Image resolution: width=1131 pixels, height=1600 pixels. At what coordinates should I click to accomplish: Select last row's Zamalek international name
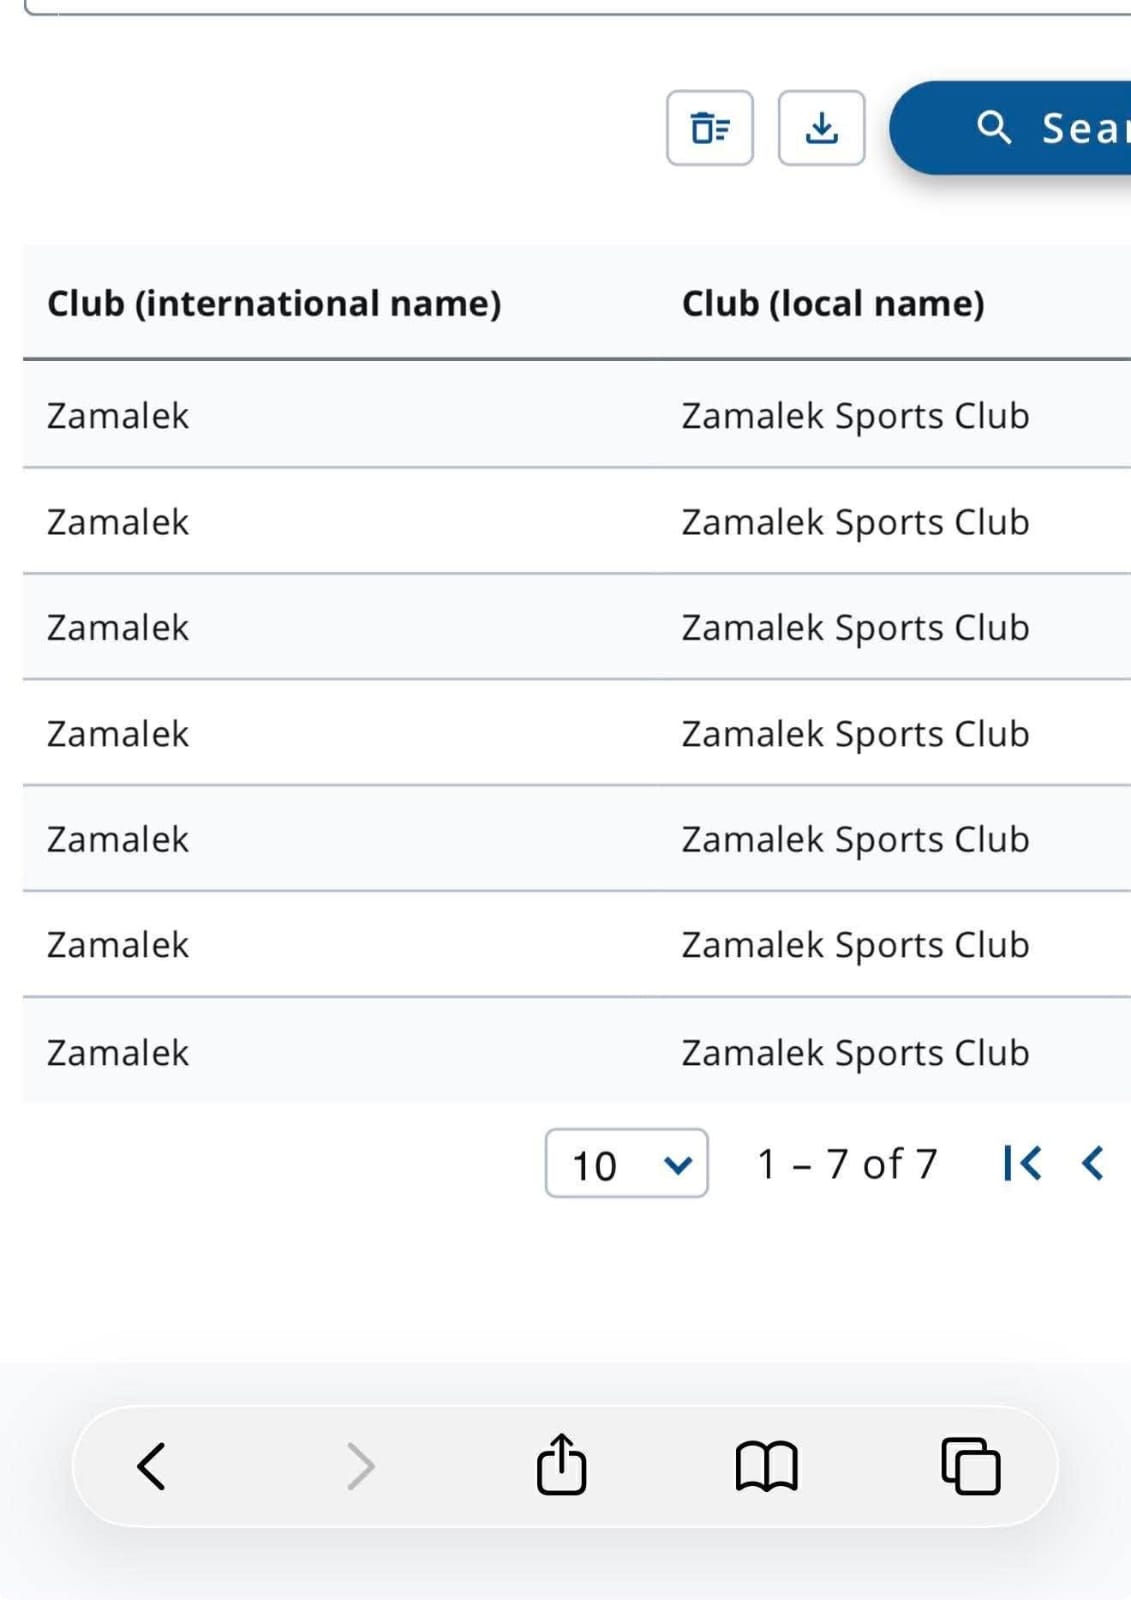tap(118, 1053)
